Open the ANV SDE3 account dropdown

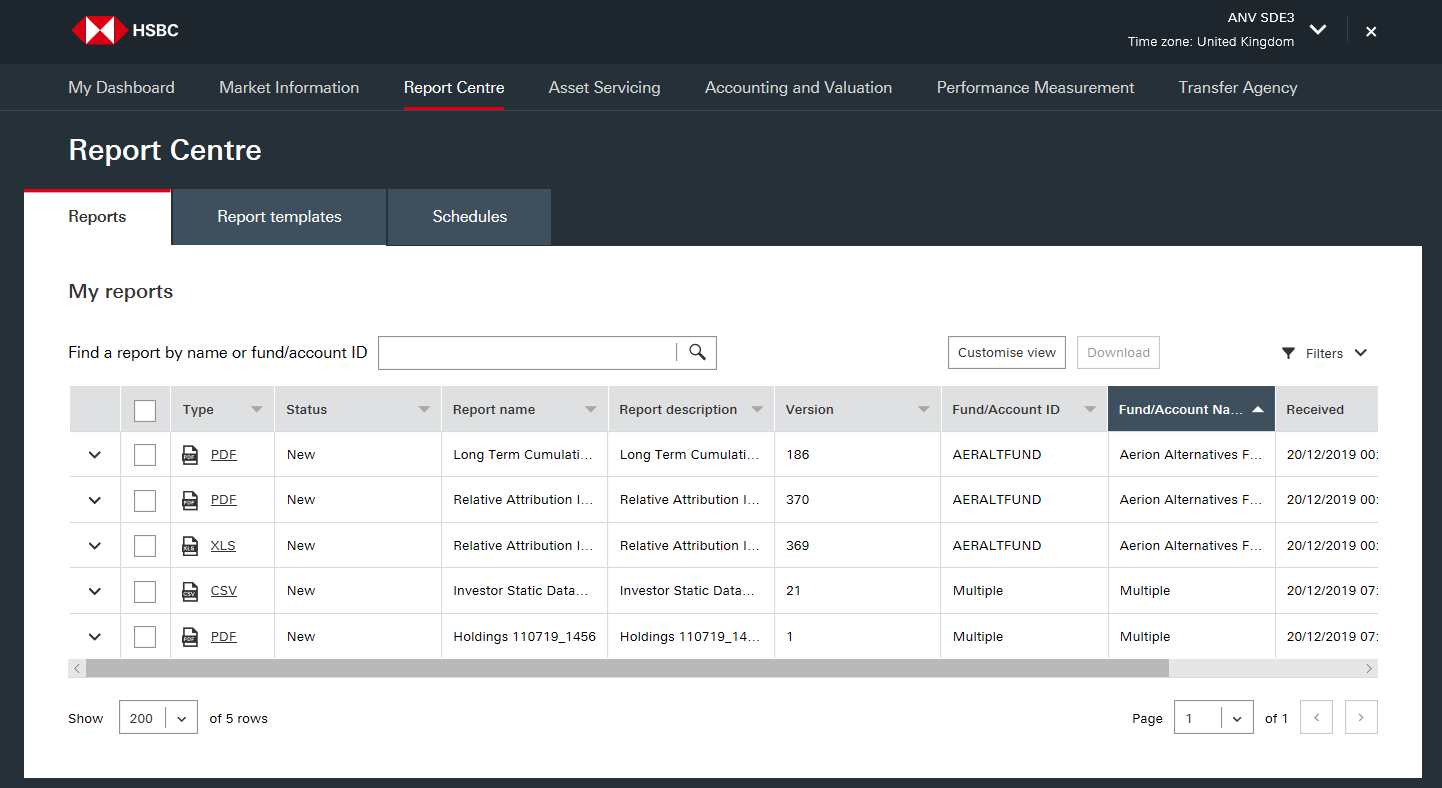[x=1318, y=30]
